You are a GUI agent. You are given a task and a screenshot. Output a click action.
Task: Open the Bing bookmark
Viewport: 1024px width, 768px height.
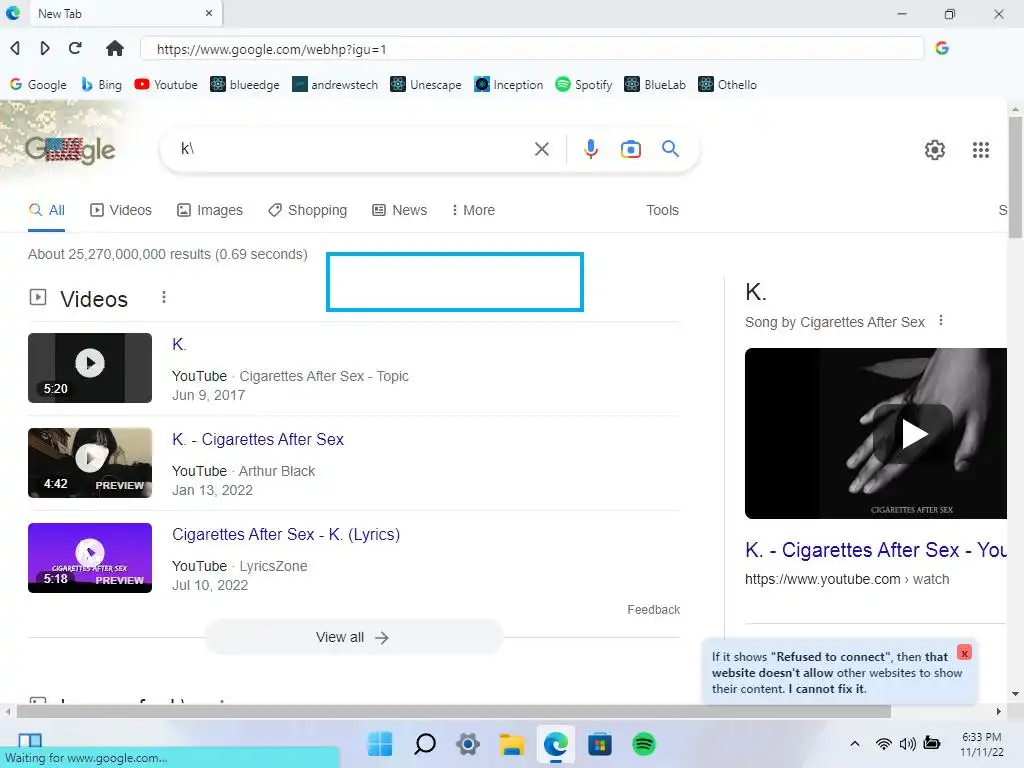(x=101, y=85)
